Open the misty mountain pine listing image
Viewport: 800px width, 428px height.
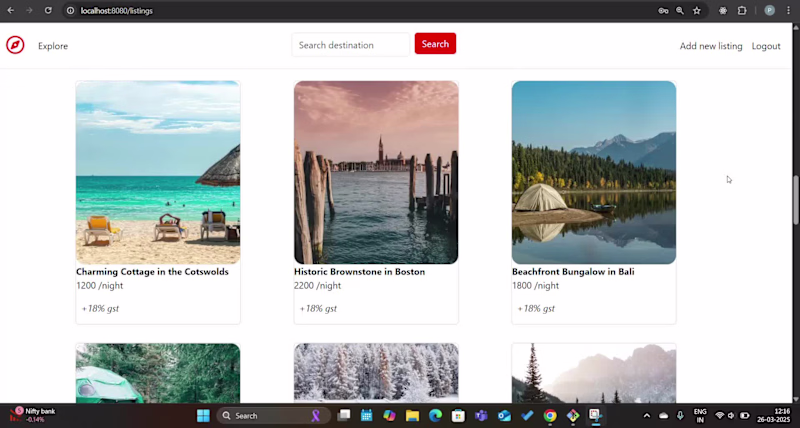[594, 373]
